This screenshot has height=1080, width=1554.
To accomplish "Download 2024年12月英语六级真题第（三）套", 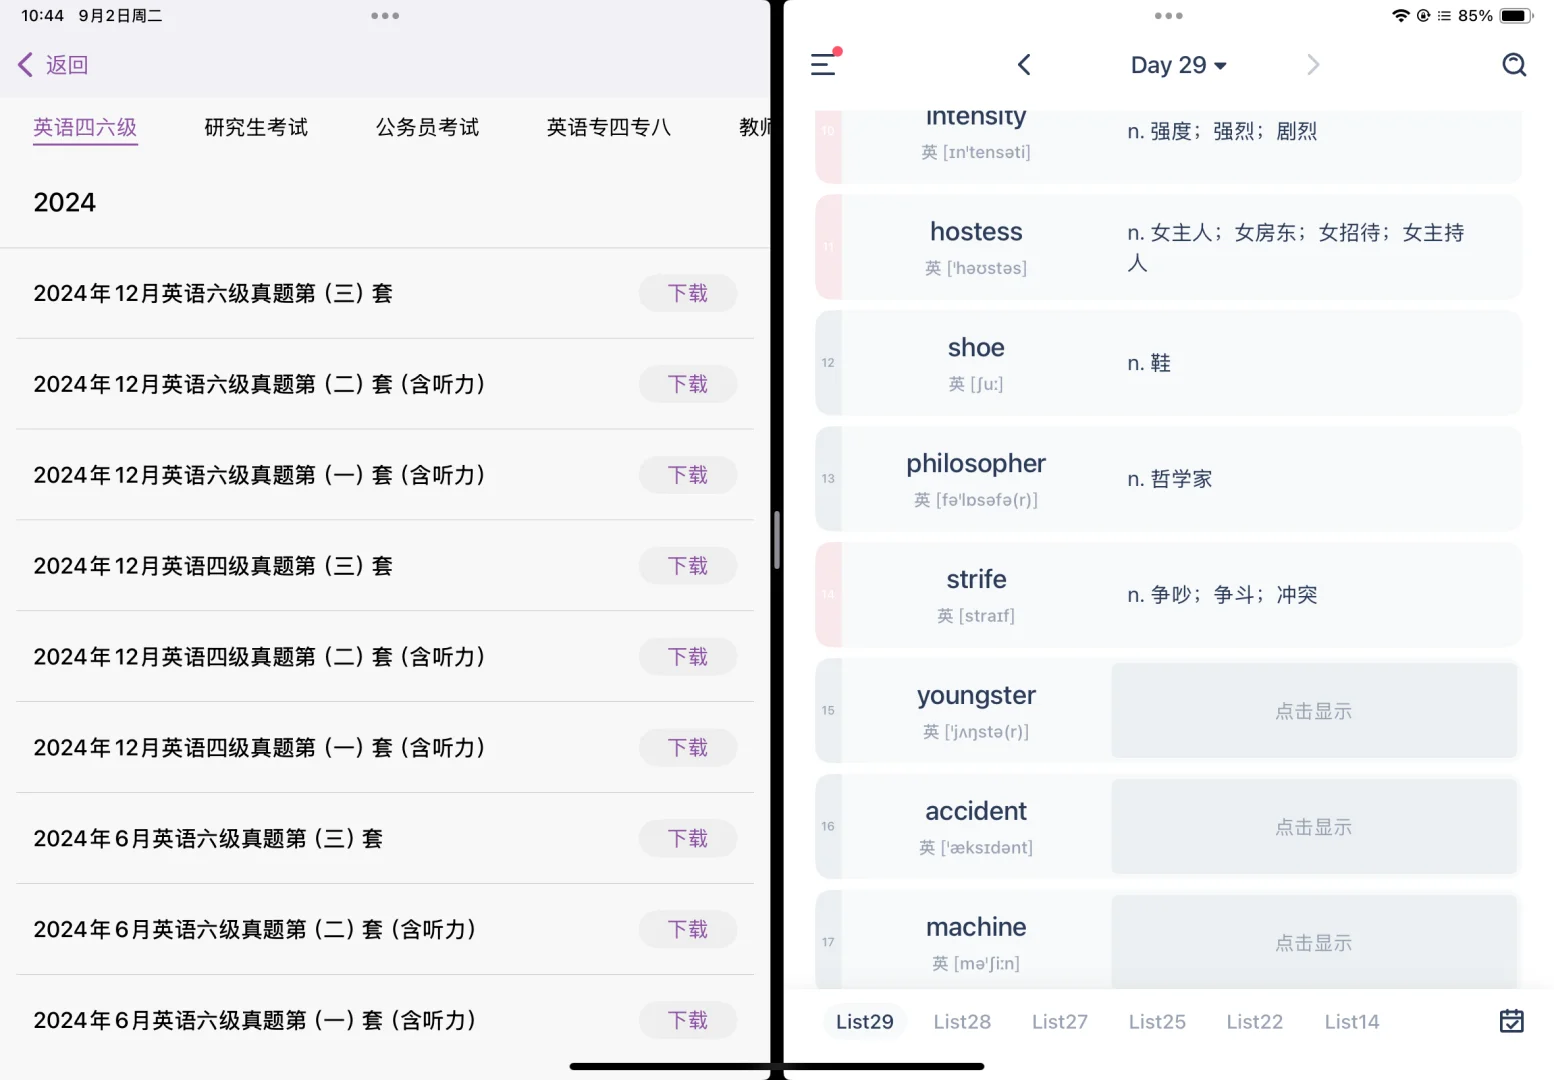I will (687, 293).
